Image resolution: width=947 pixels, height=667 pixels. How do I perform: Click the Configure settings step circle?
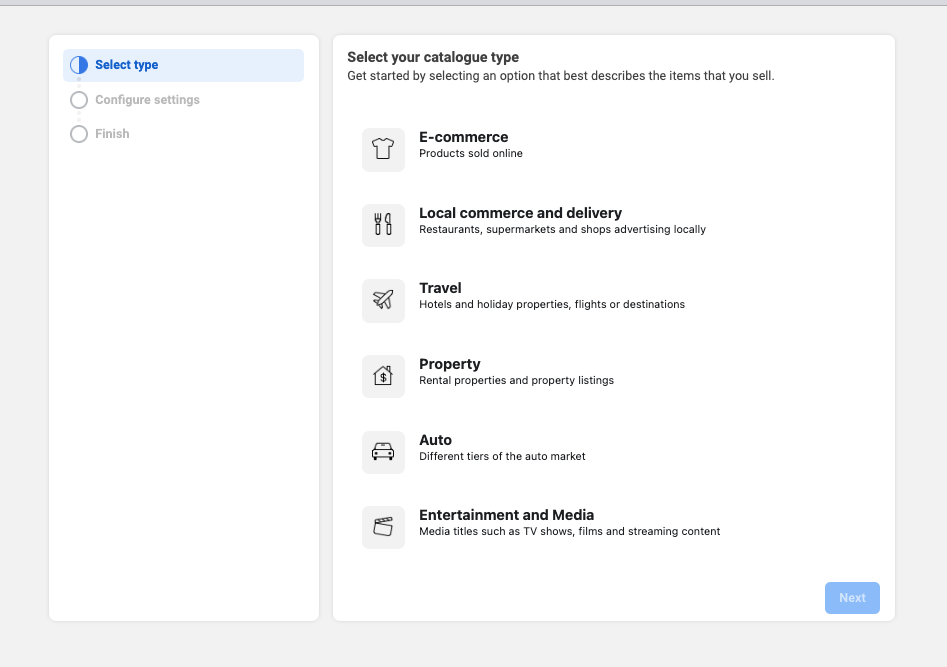[79, 100]
